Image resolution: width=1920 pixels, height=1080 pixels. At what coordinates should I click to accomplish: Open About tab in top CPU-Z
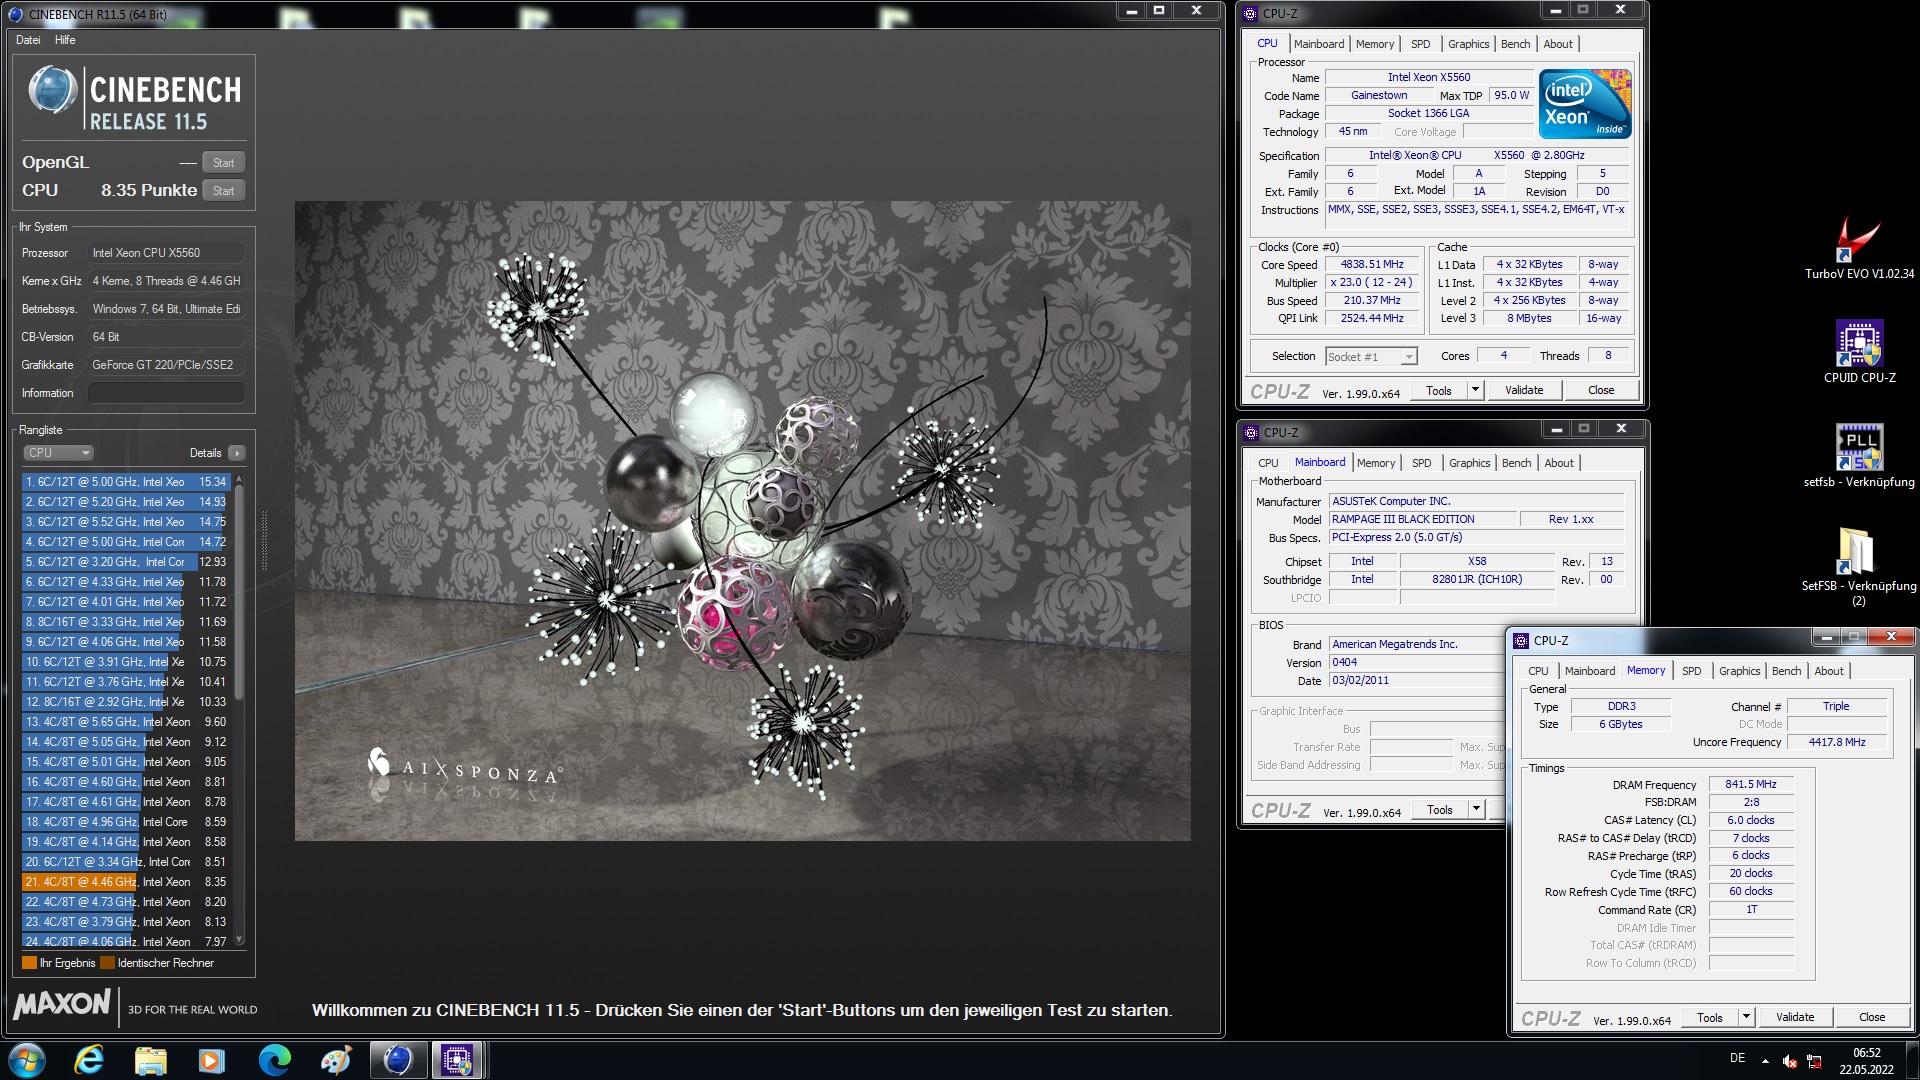point(1558,44)
